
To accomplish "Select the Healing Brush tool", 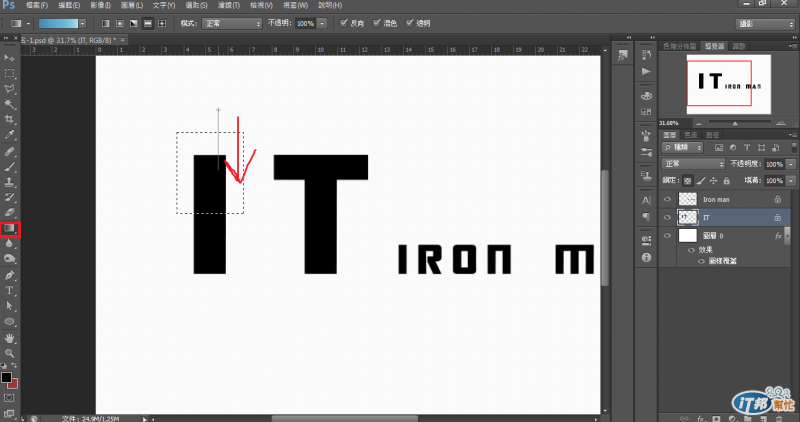I will point(9,152).
